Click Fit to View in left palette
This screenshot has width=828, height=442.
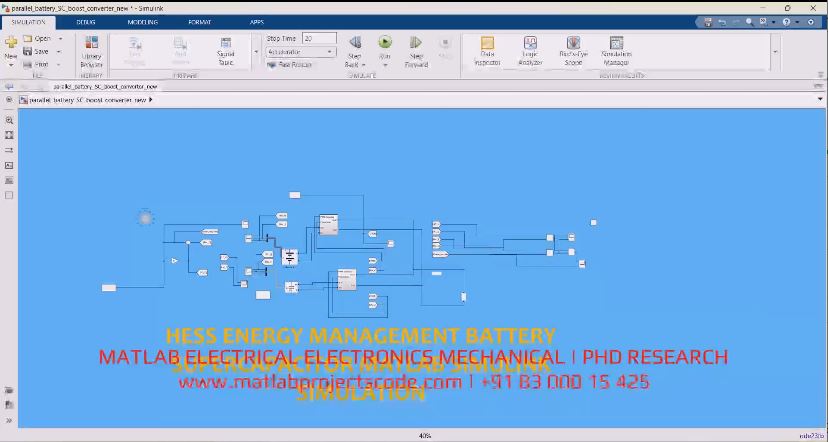click(x=9, y=134)
